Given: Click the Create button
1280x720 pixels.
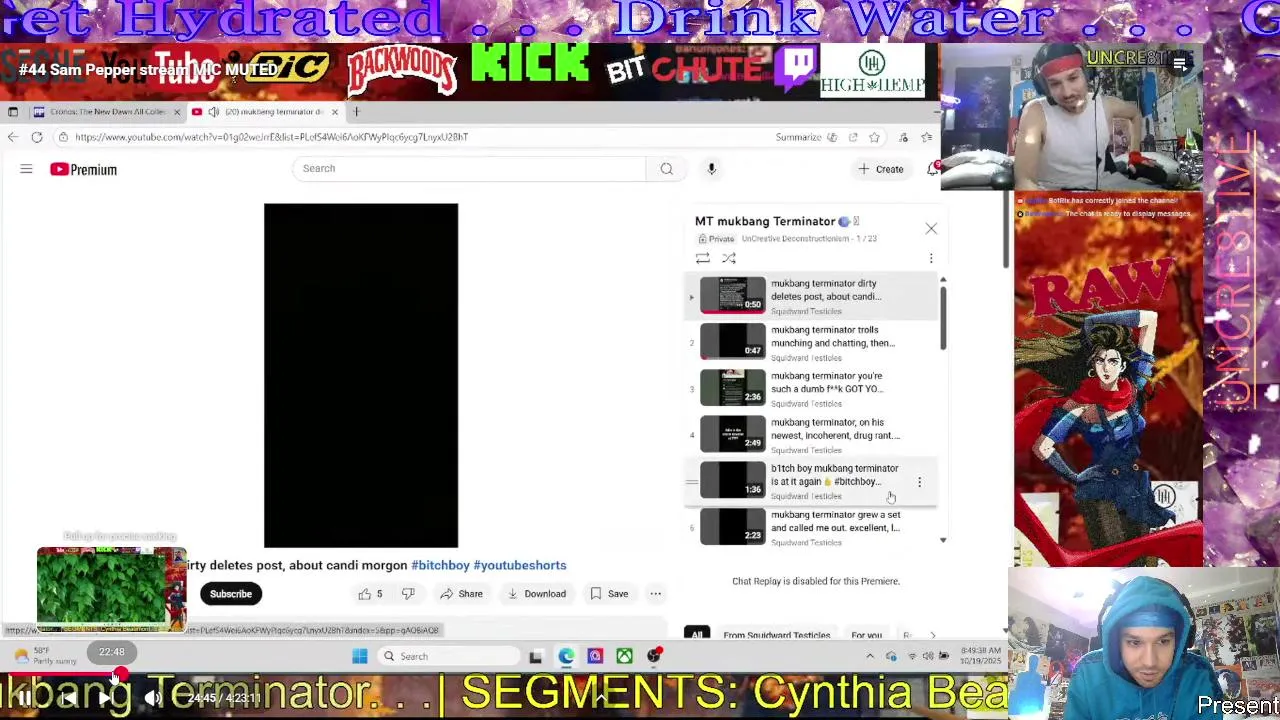Looking at the screenshot, I should 881,169.
